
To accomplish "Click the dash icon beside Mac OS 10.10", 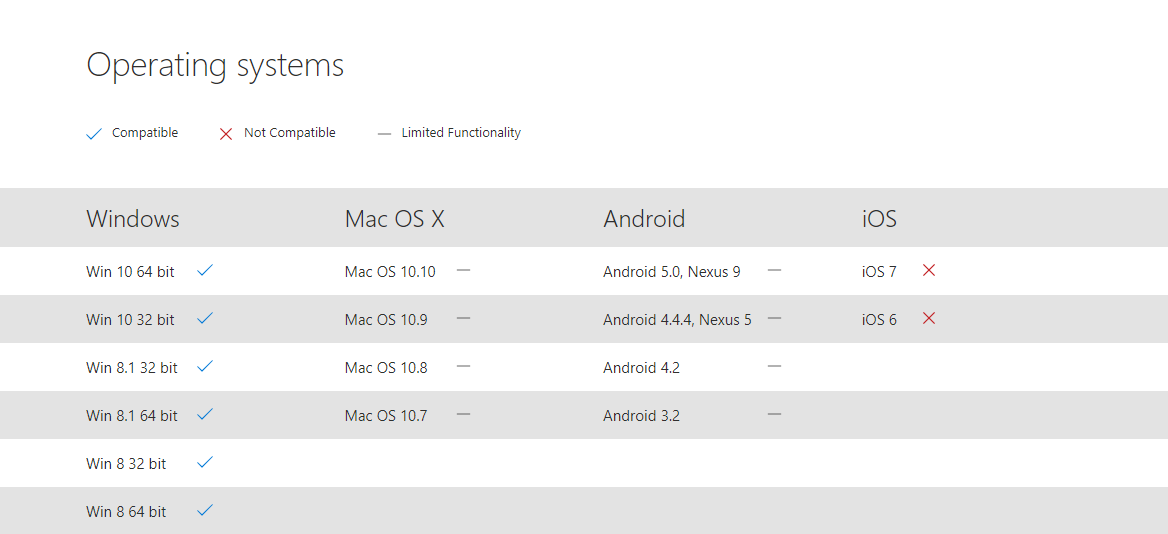I will click(463, 270).
